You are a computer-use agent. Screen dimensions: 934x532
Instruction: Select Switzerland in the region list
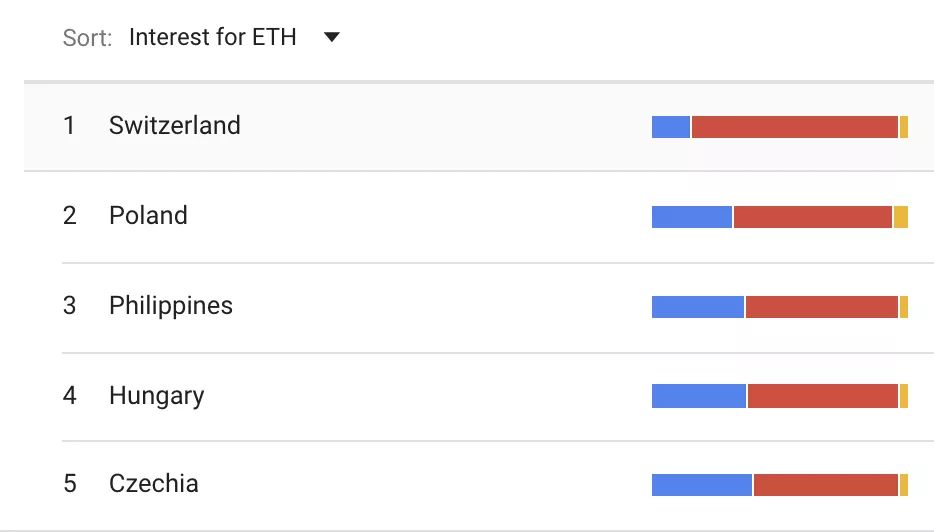coord(175,126)
